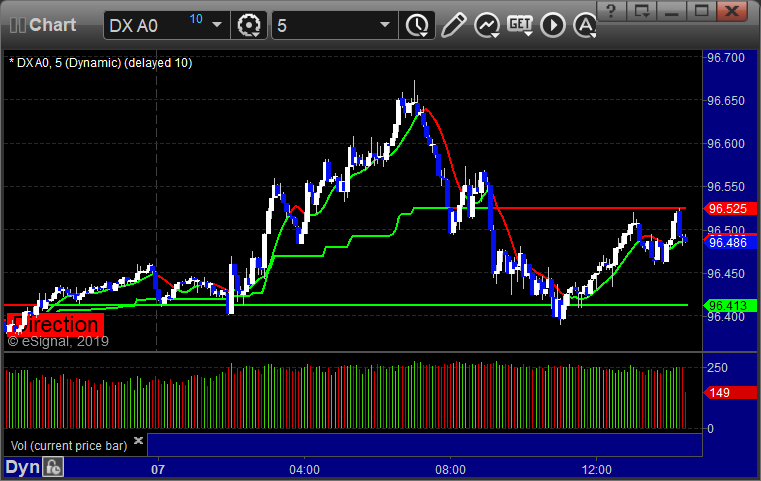
Task: Click the blue 96.486 price marker
Action: point(729,243)
